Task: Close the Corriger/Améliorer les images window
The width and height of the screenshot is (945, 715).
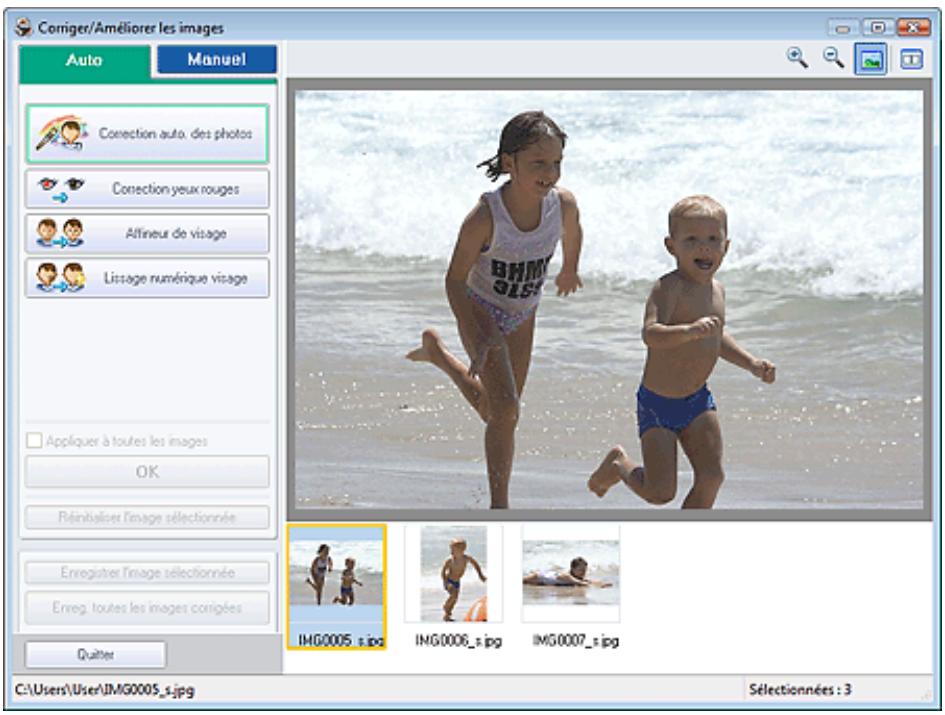Action: (x=913, y=28)
